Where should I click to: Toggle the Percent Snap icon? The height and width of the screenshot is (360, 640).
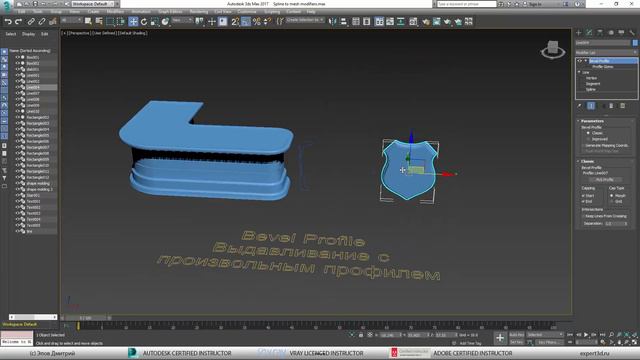click(257, 22)
